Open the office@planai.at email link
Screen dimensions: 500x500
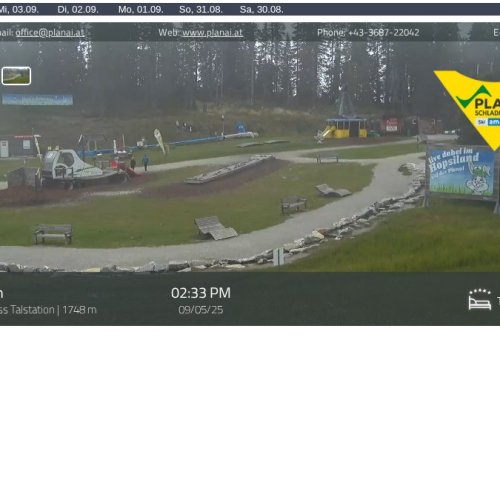tap(50, 32)
